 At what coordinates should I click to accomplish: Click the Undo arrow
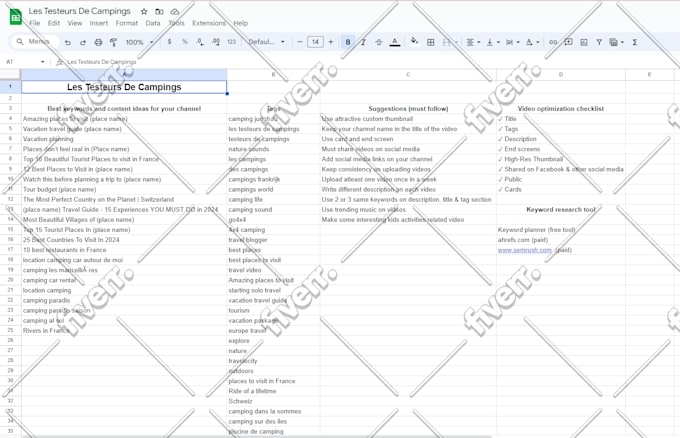pyautogui.click(x=68, y=42)
